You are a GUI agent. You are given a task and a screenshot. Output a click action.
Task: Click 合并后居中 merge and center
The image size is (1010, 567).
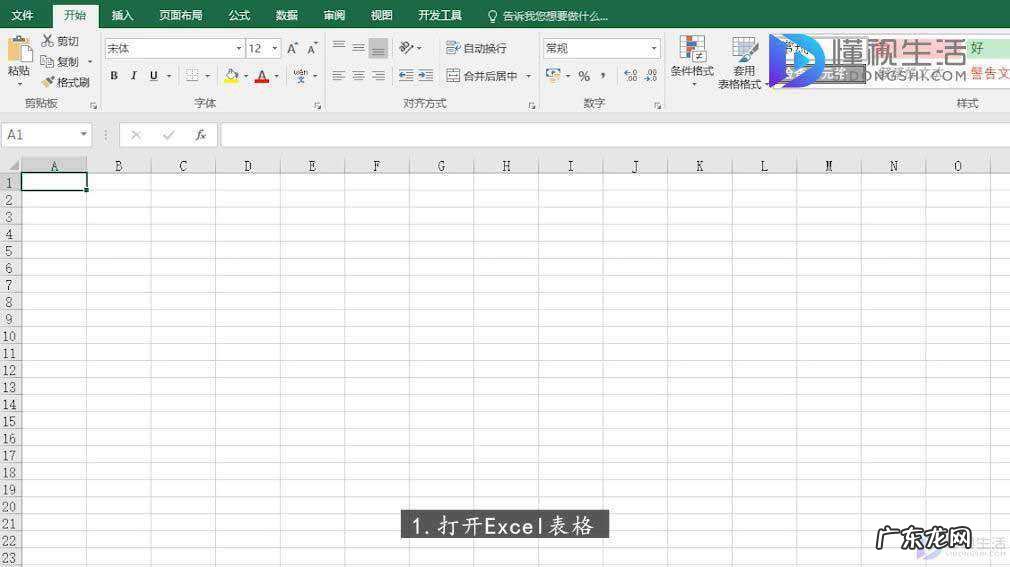482,76
